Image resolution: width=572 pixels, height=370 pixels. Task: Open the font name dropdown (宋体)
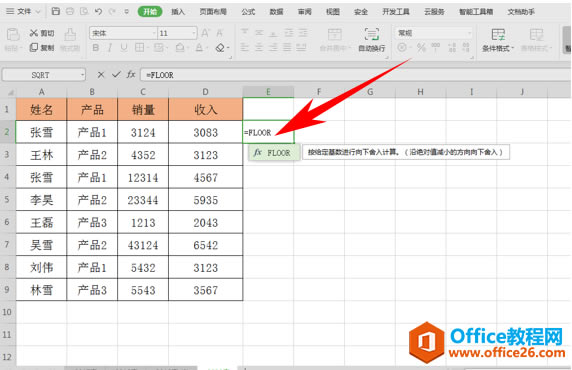tap(154, 33)
